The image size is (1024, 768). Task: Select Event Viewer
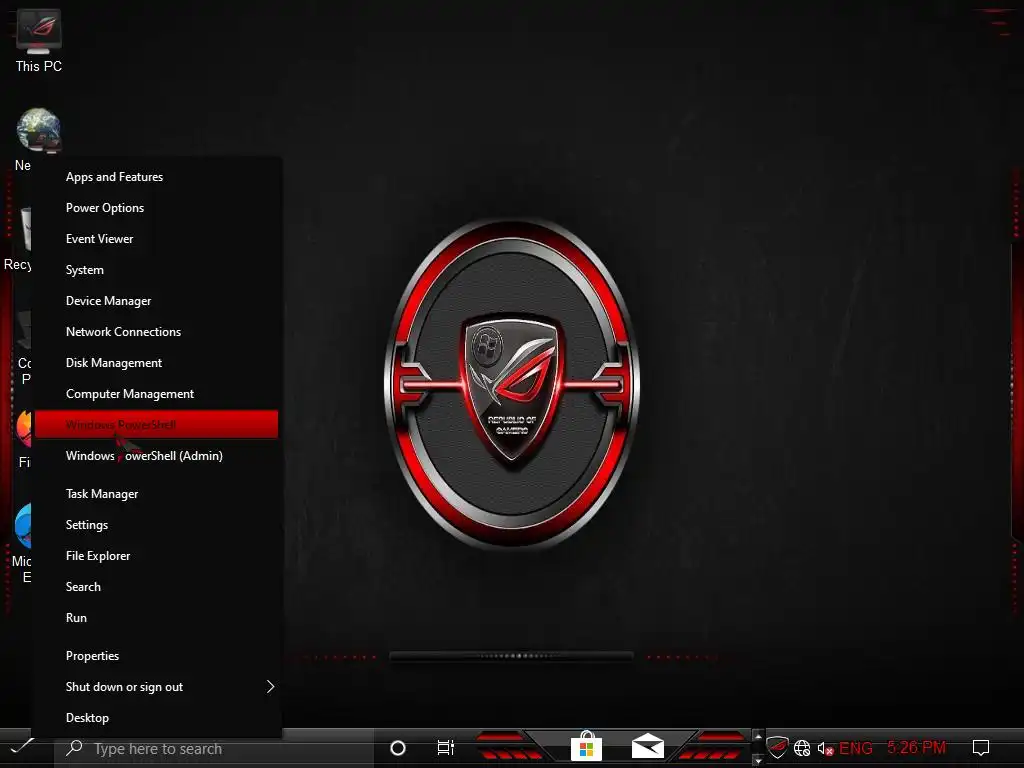pos(157,239)
